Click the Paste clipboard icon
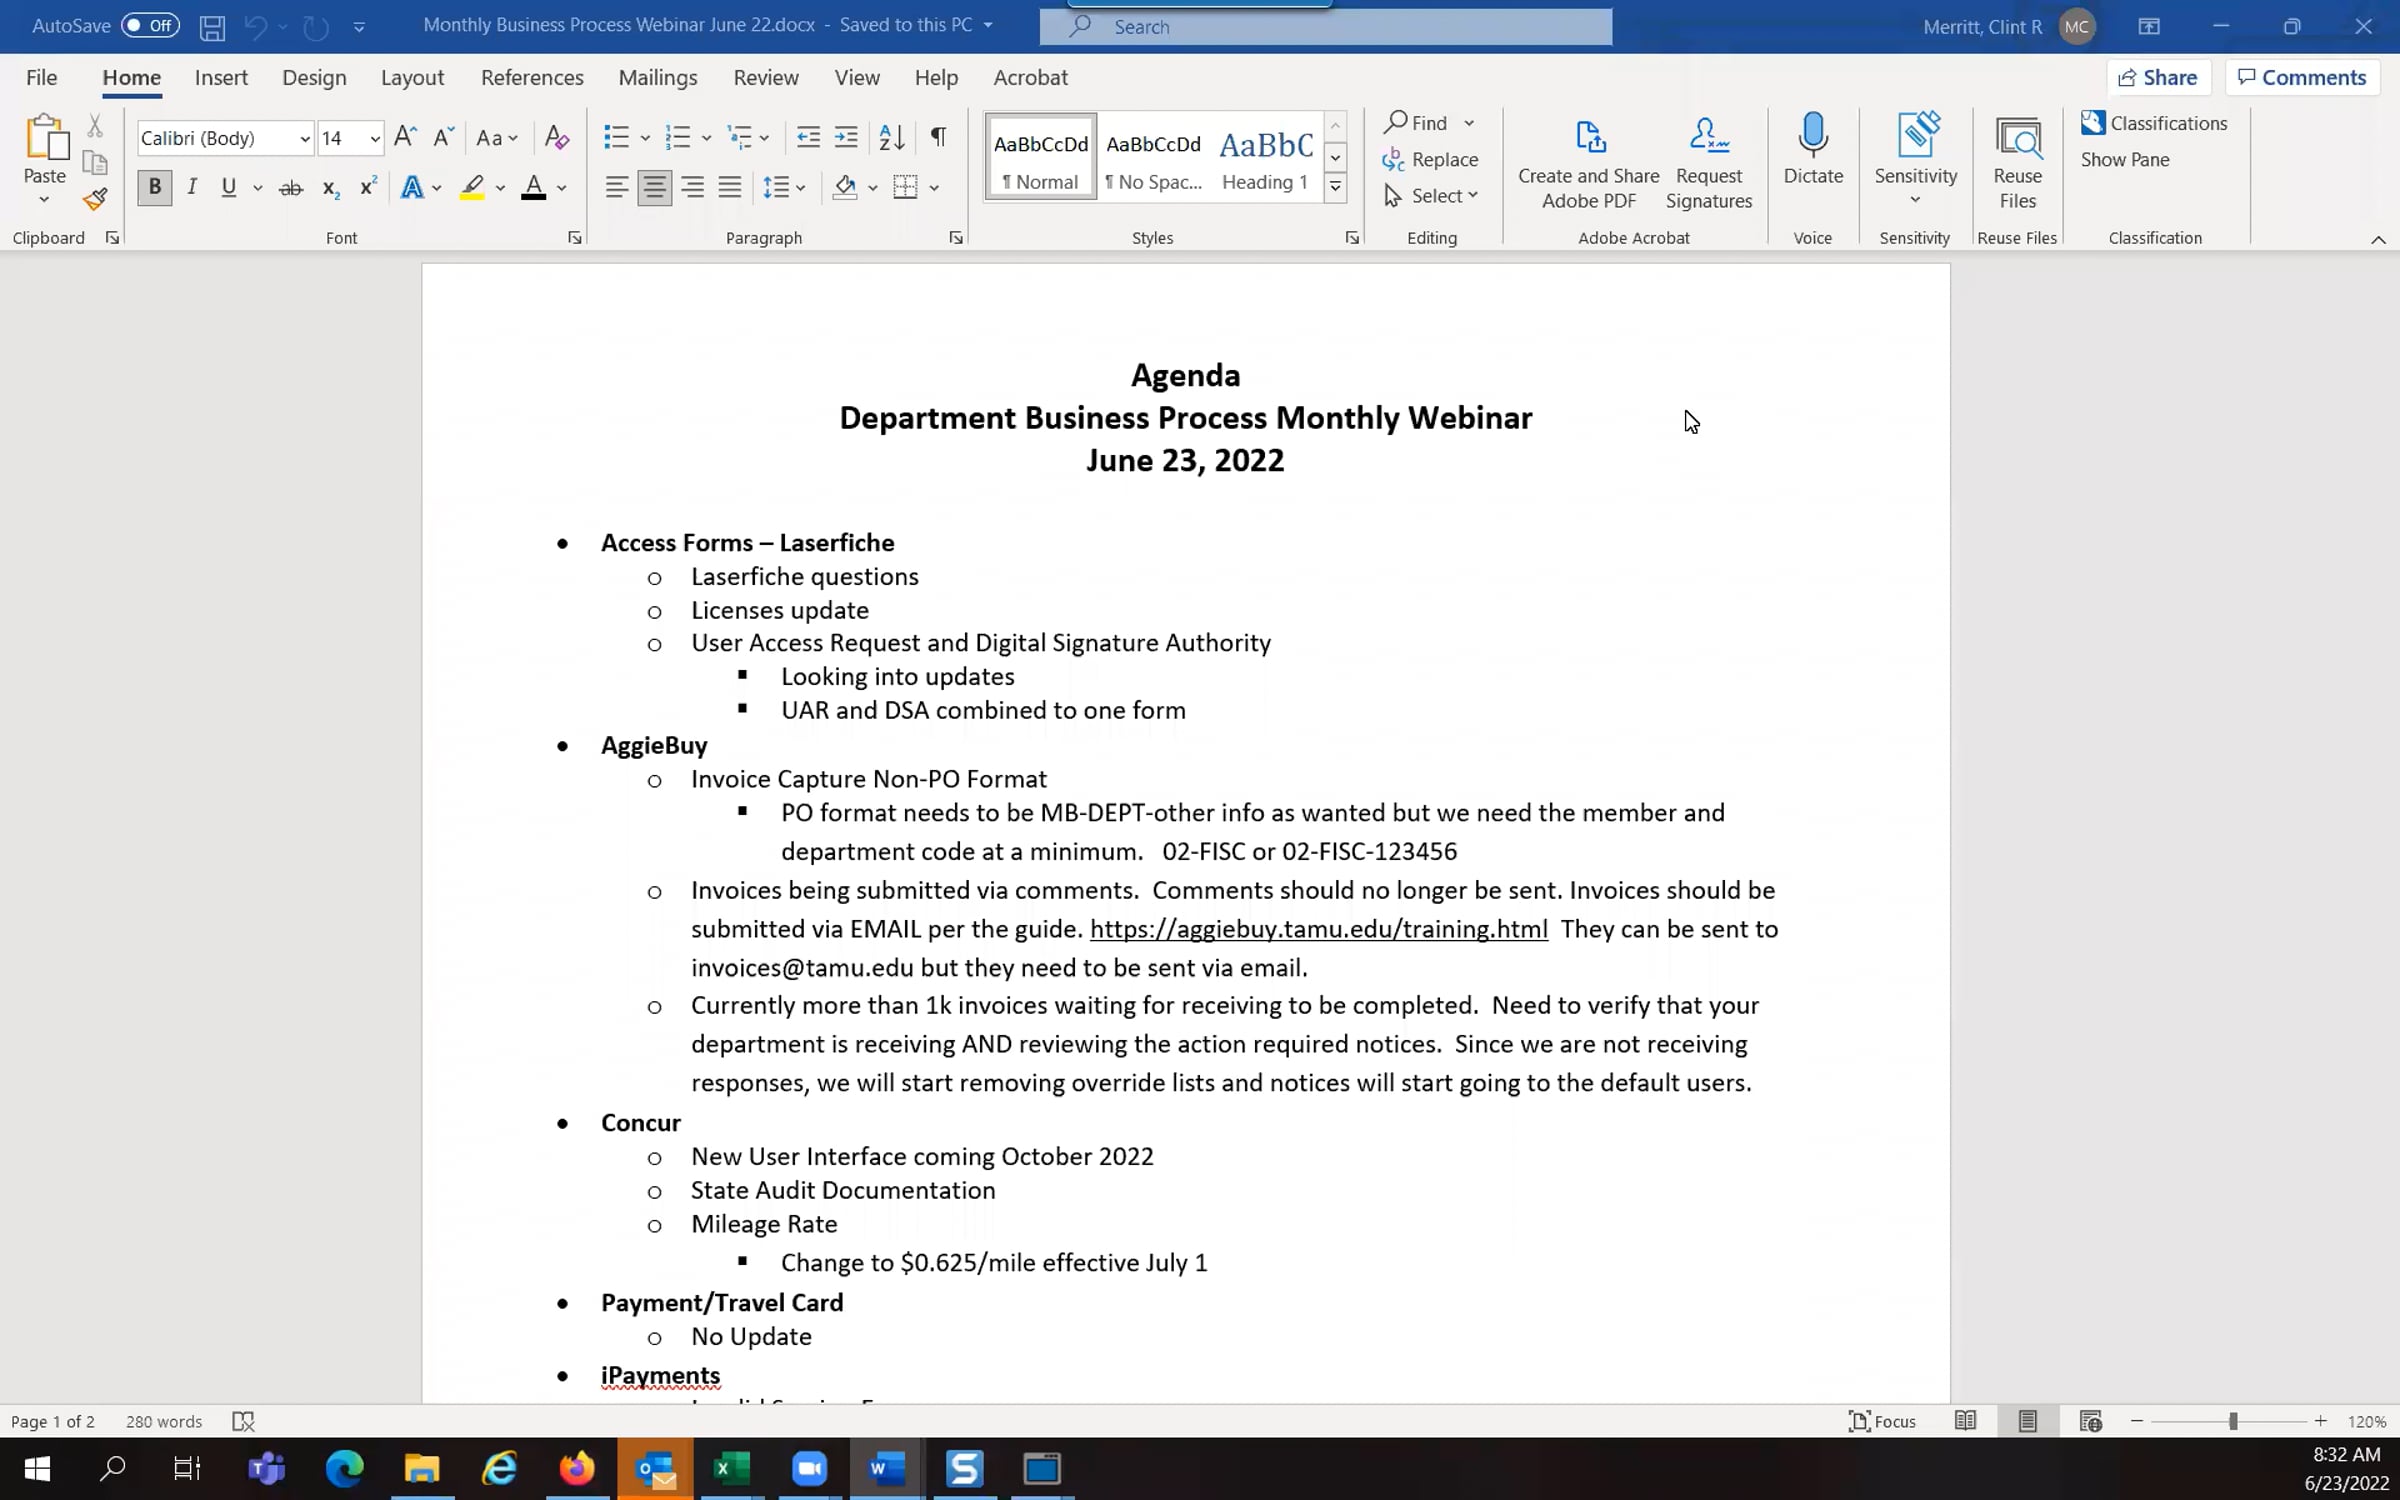The width and height of the screenshot is (2400, 1500). [45, 138]
